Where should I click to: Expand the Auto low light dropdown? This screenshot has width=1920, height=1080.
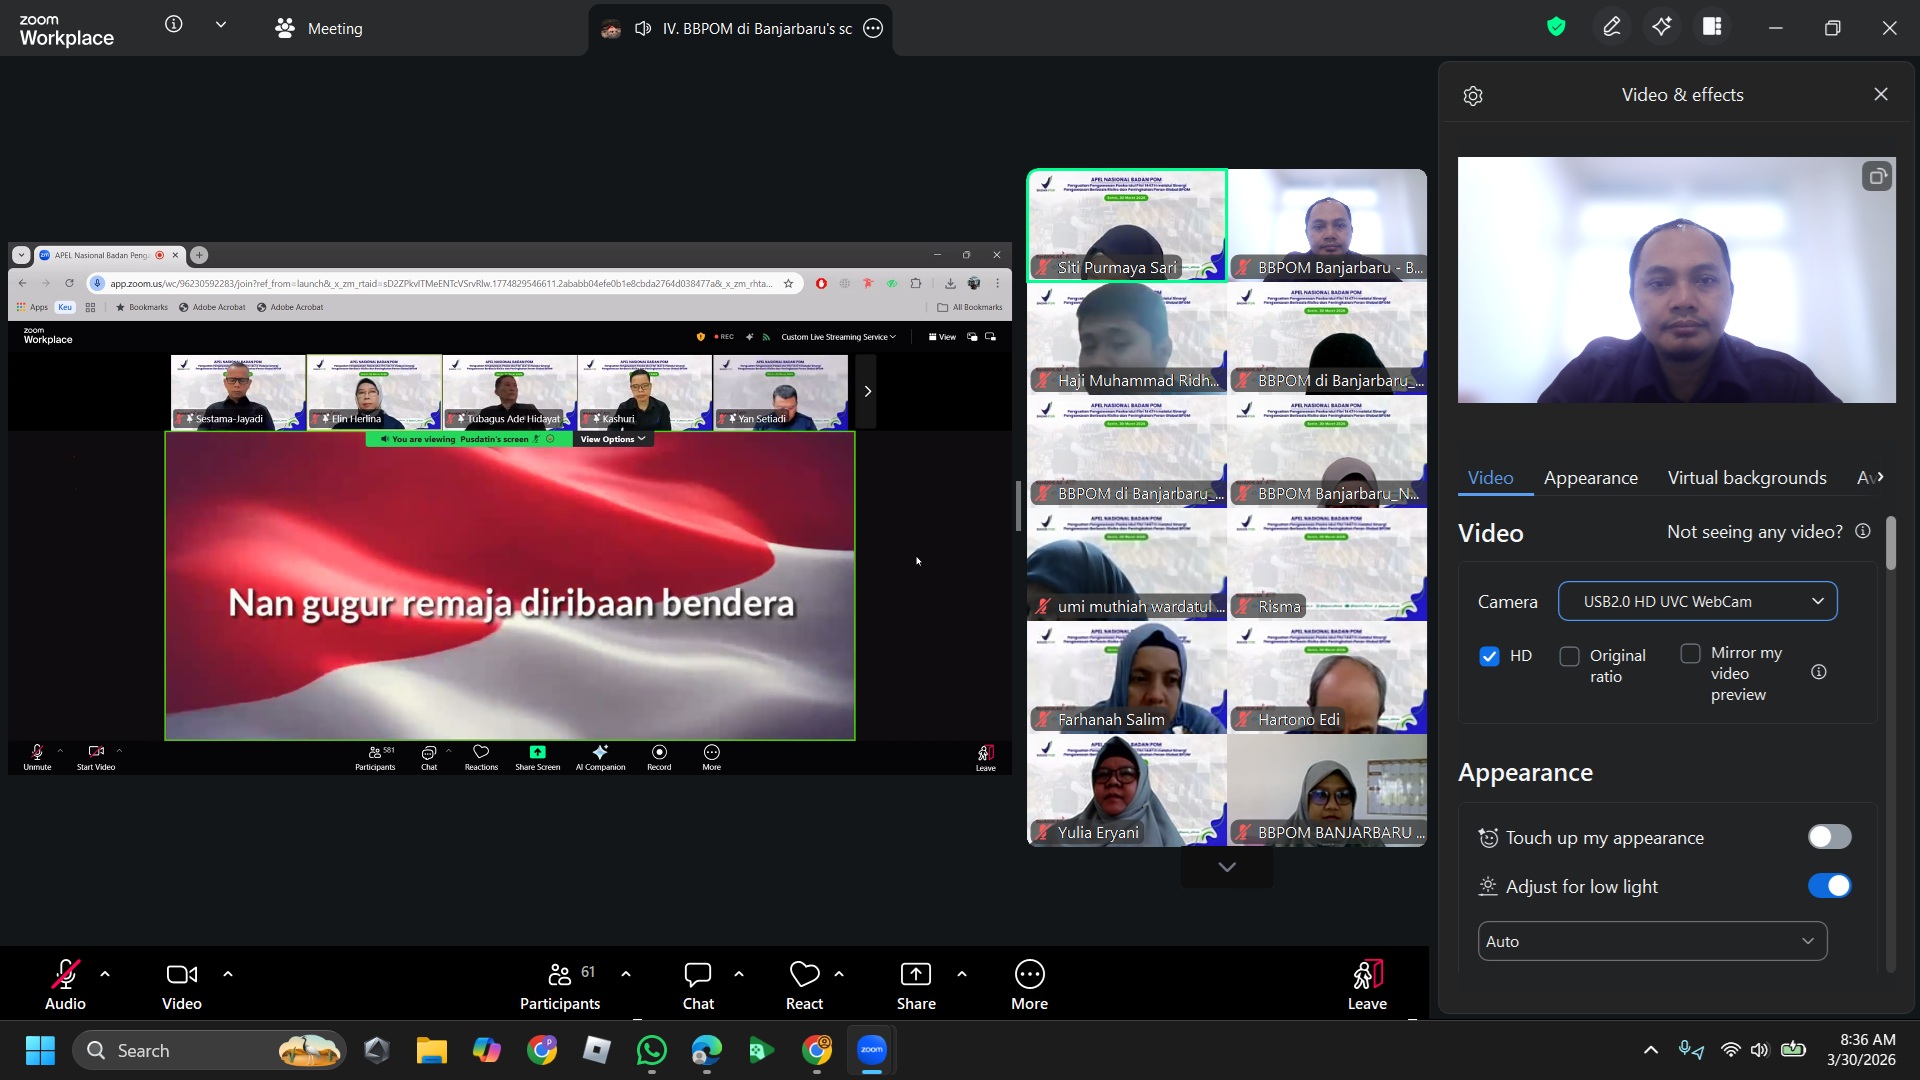click(1652, 941)
